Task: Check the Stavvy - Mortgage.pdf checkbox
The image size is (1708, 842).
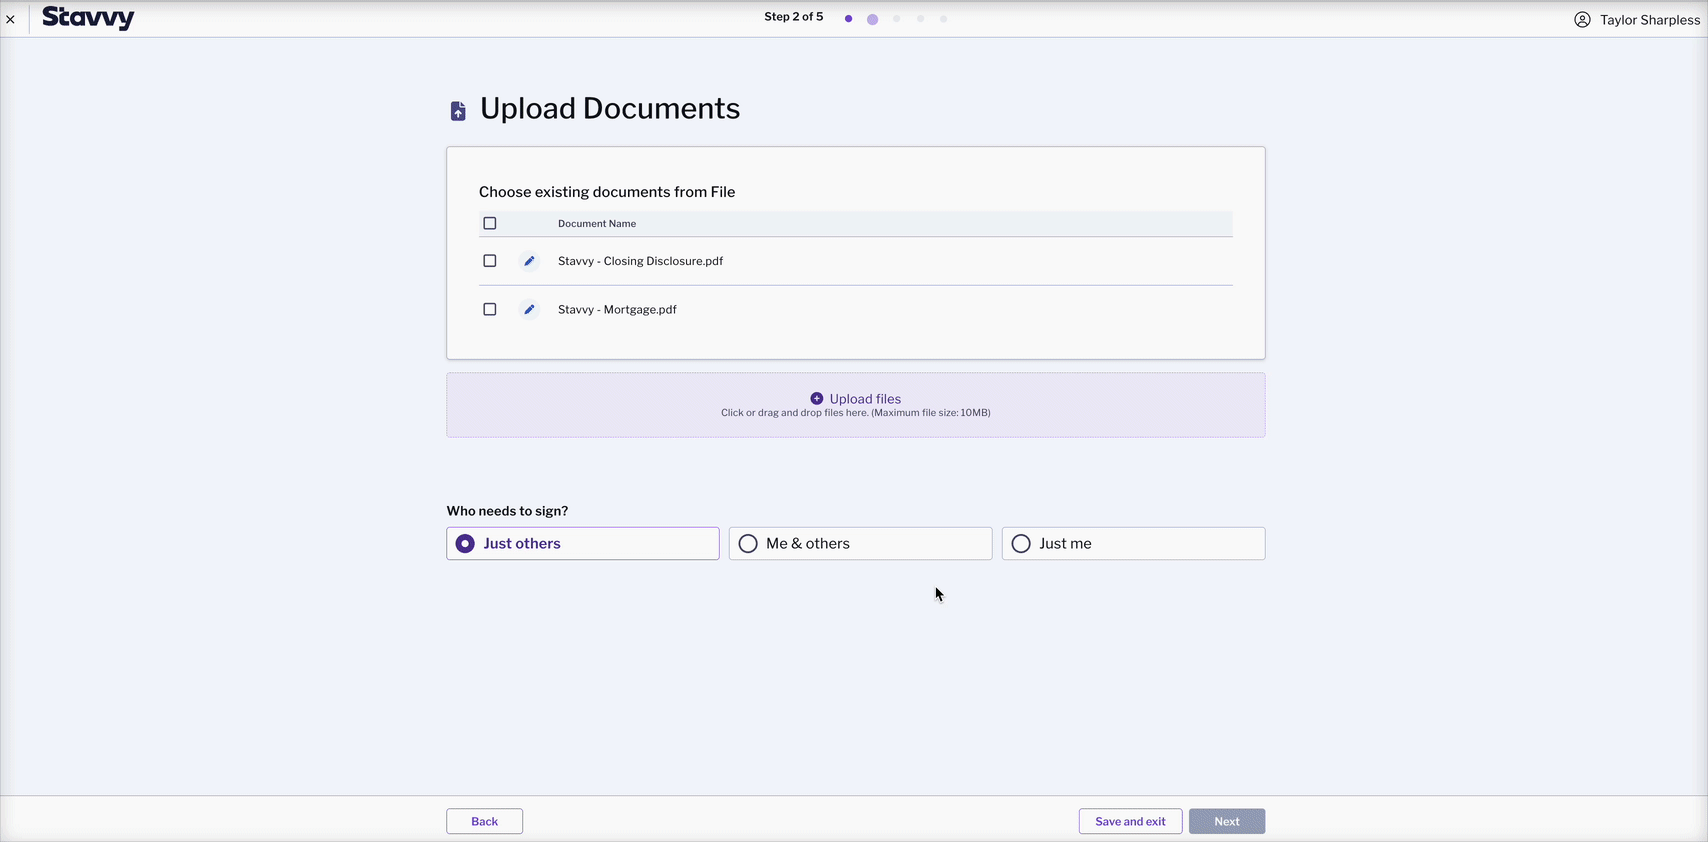Action: [x=490, y=309]
